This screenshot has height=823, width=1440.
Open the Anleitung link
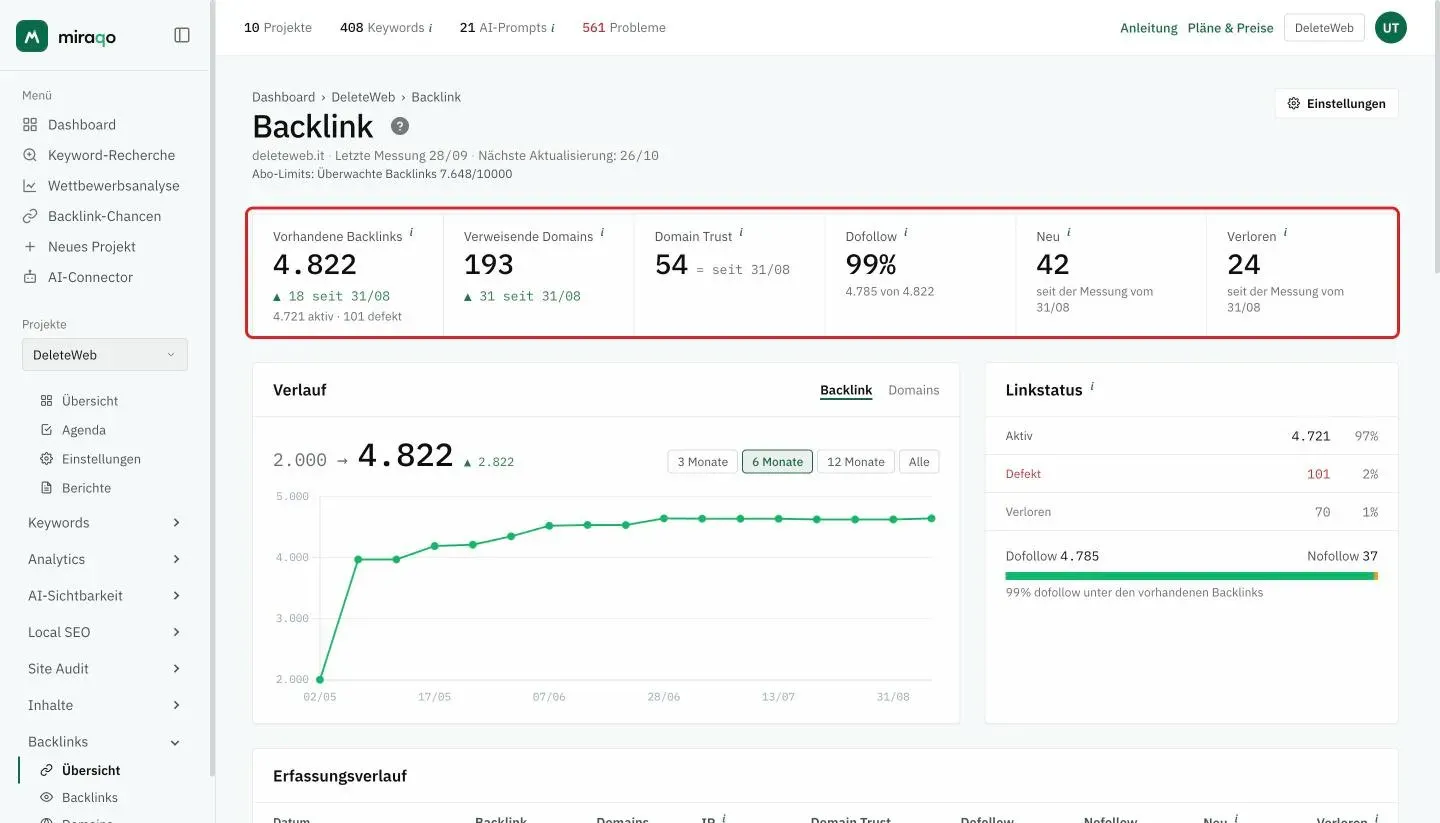coord(1149,28)
